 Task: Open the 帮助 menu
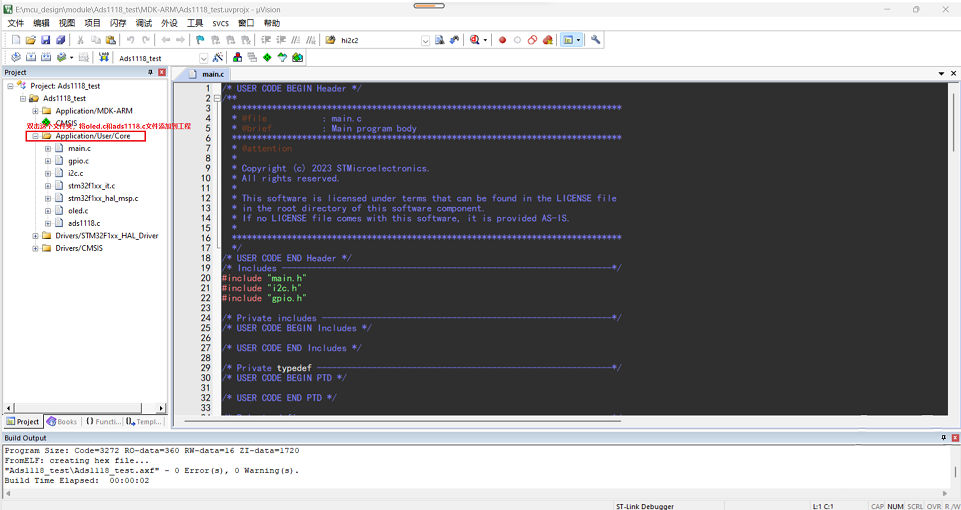[x=272, y=23]
